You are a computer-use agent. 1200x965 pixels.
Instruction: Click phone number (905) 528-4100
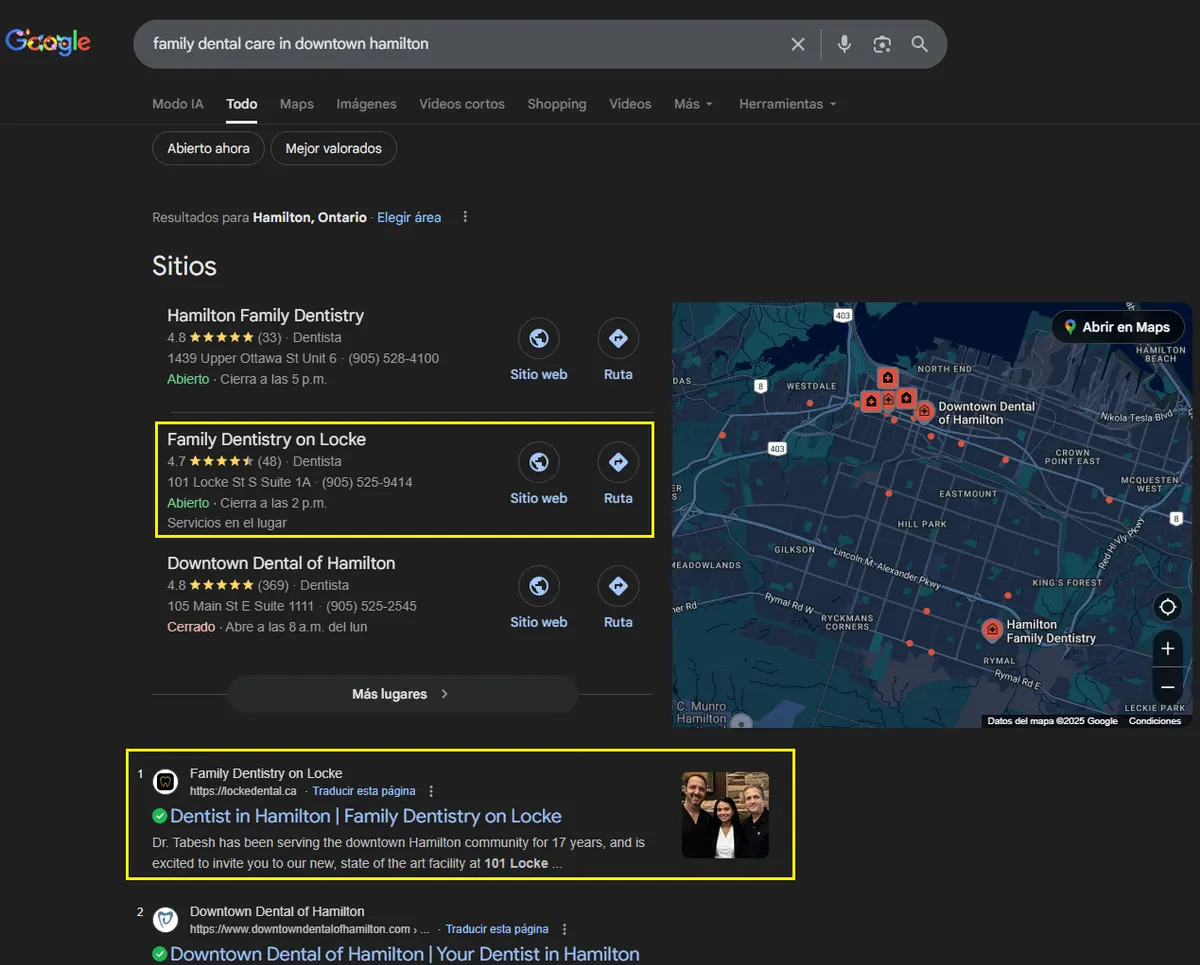tap(393, 358)
